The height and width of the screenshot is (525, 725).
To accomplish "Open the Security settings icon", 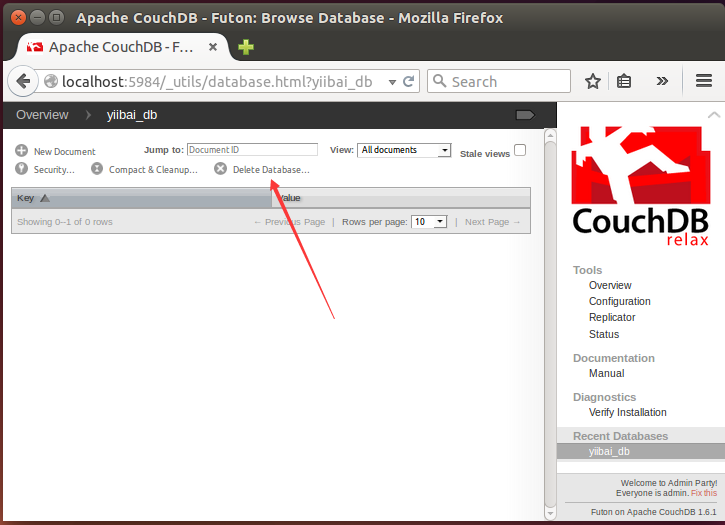I will pyautogui.click(x=21, y=169).
